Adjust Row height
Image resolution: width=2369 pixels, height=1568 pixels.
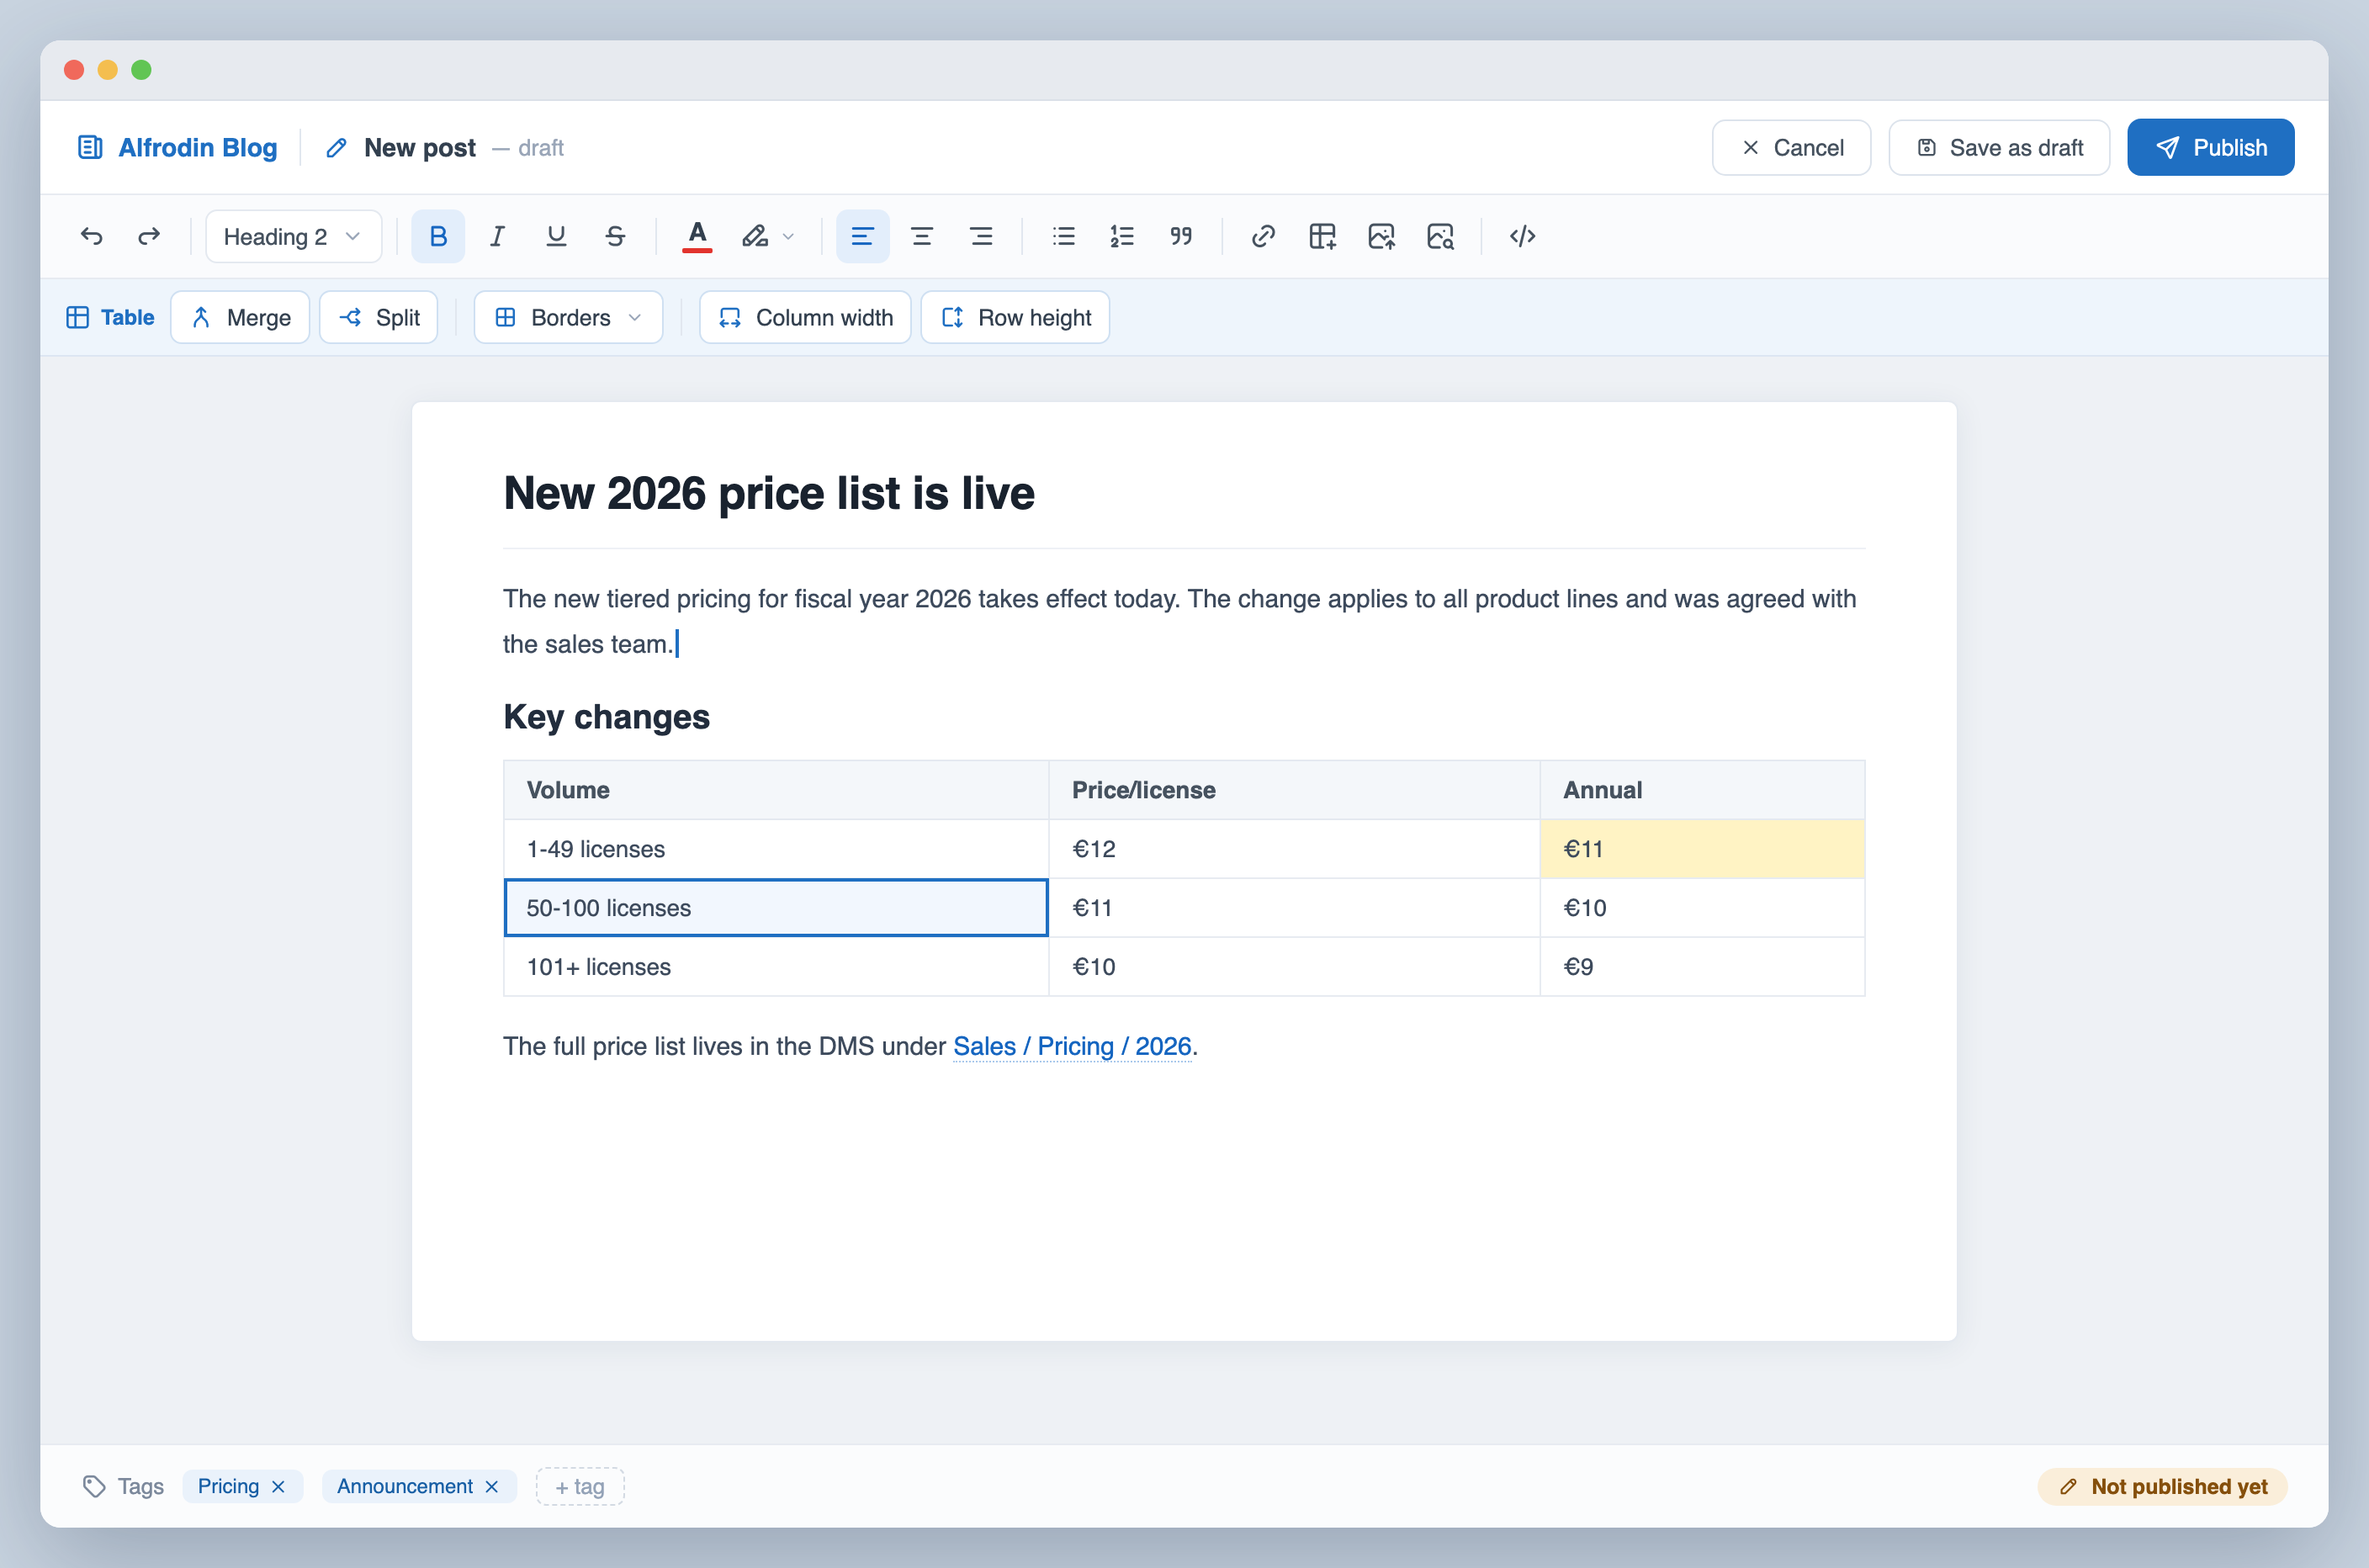1015,317
